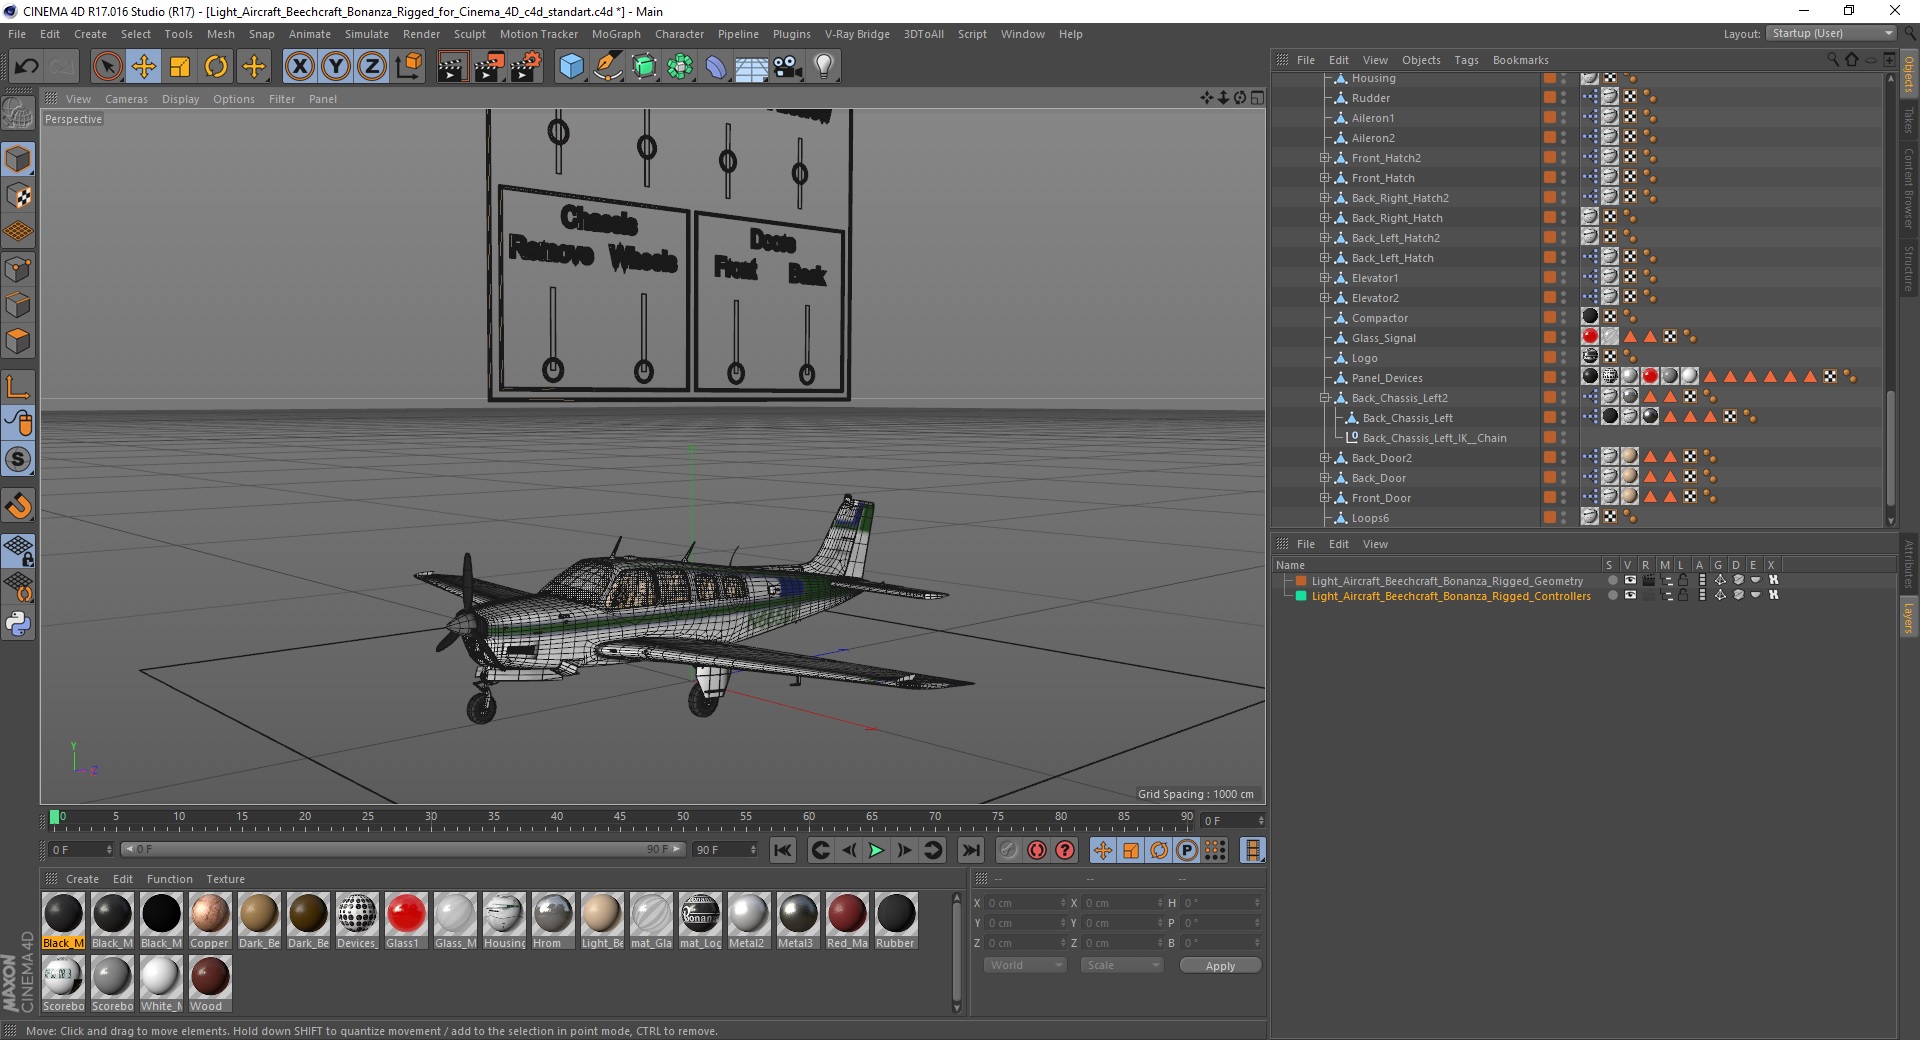
Task: Expand the Elevator1 object
Action: point(1324,278)
